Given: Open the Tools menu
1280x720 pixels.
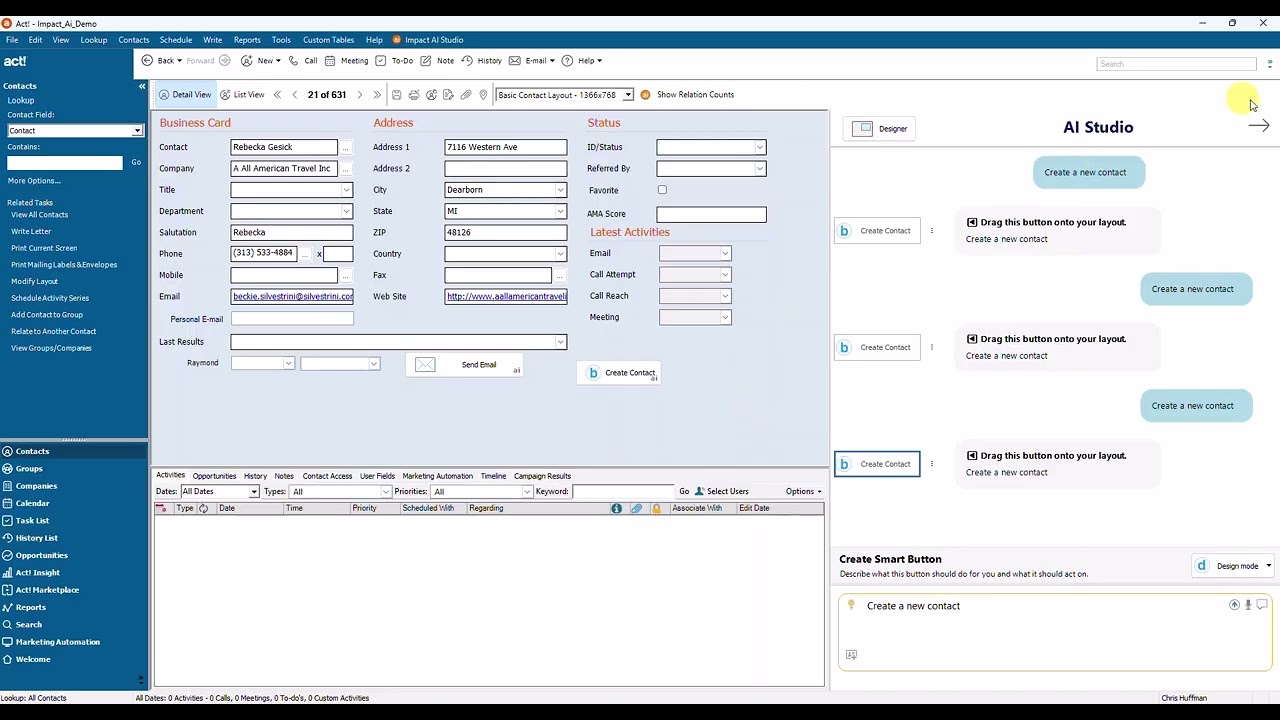Looking at the screenshot, I should coord(281,40).
